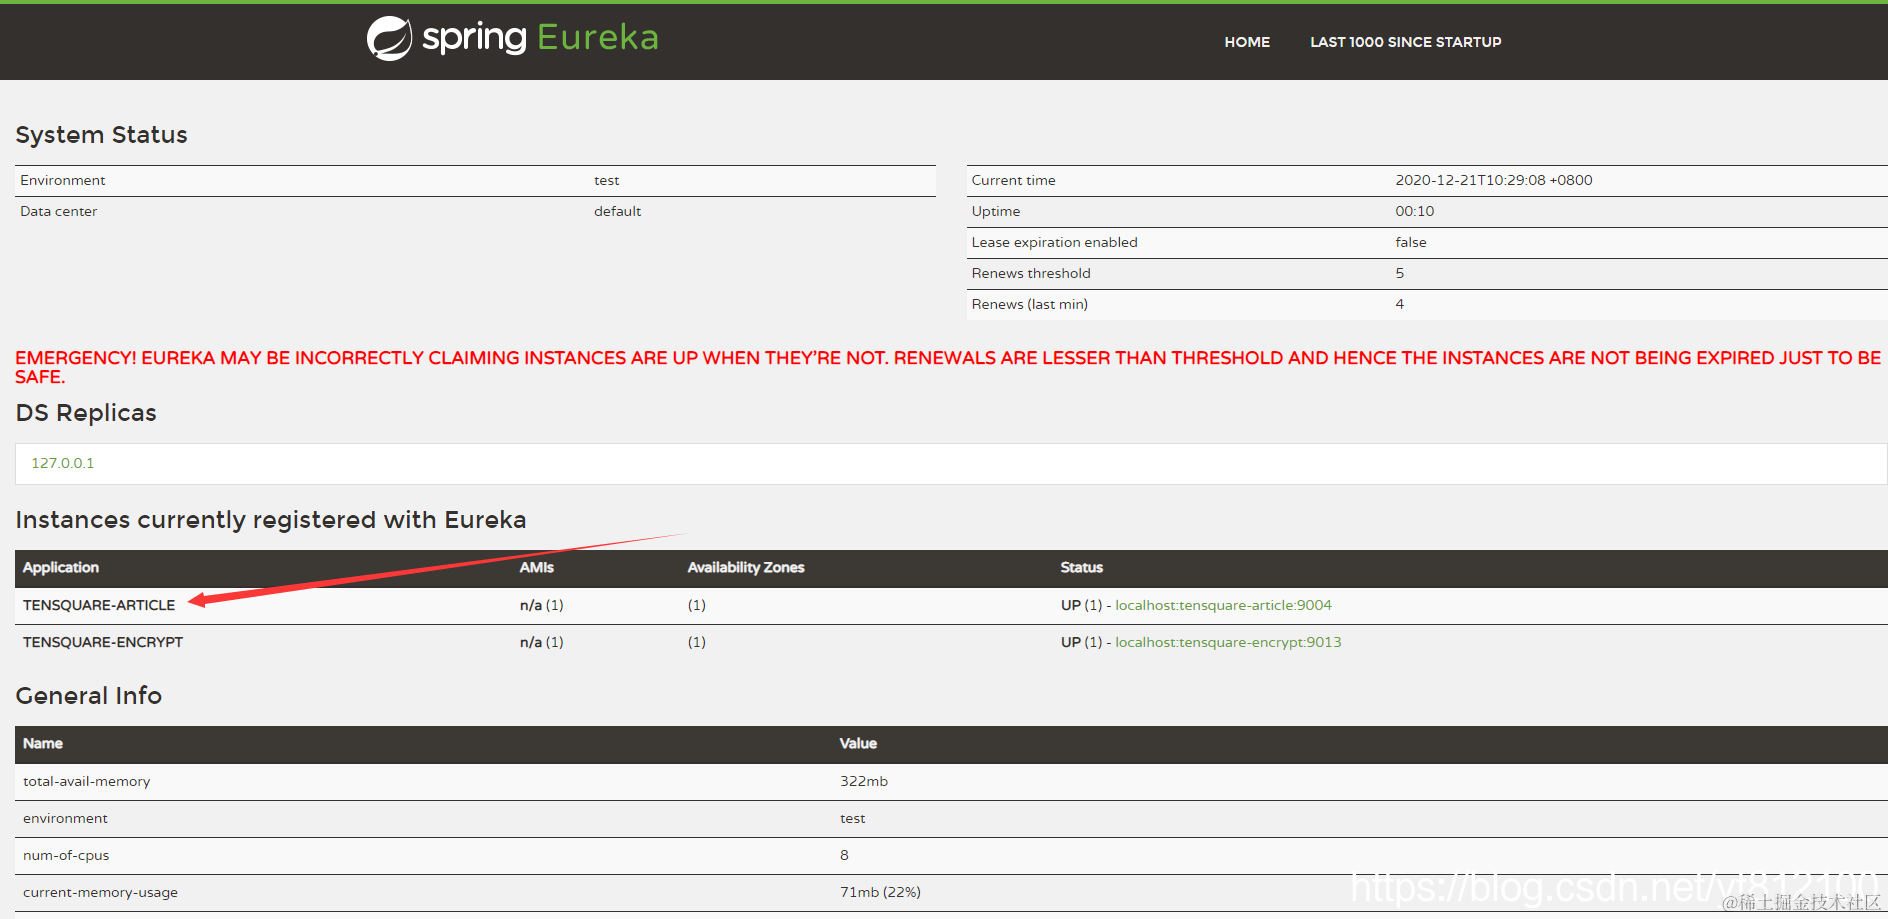Select the Environment label in System Status

(x=62, y=180)
